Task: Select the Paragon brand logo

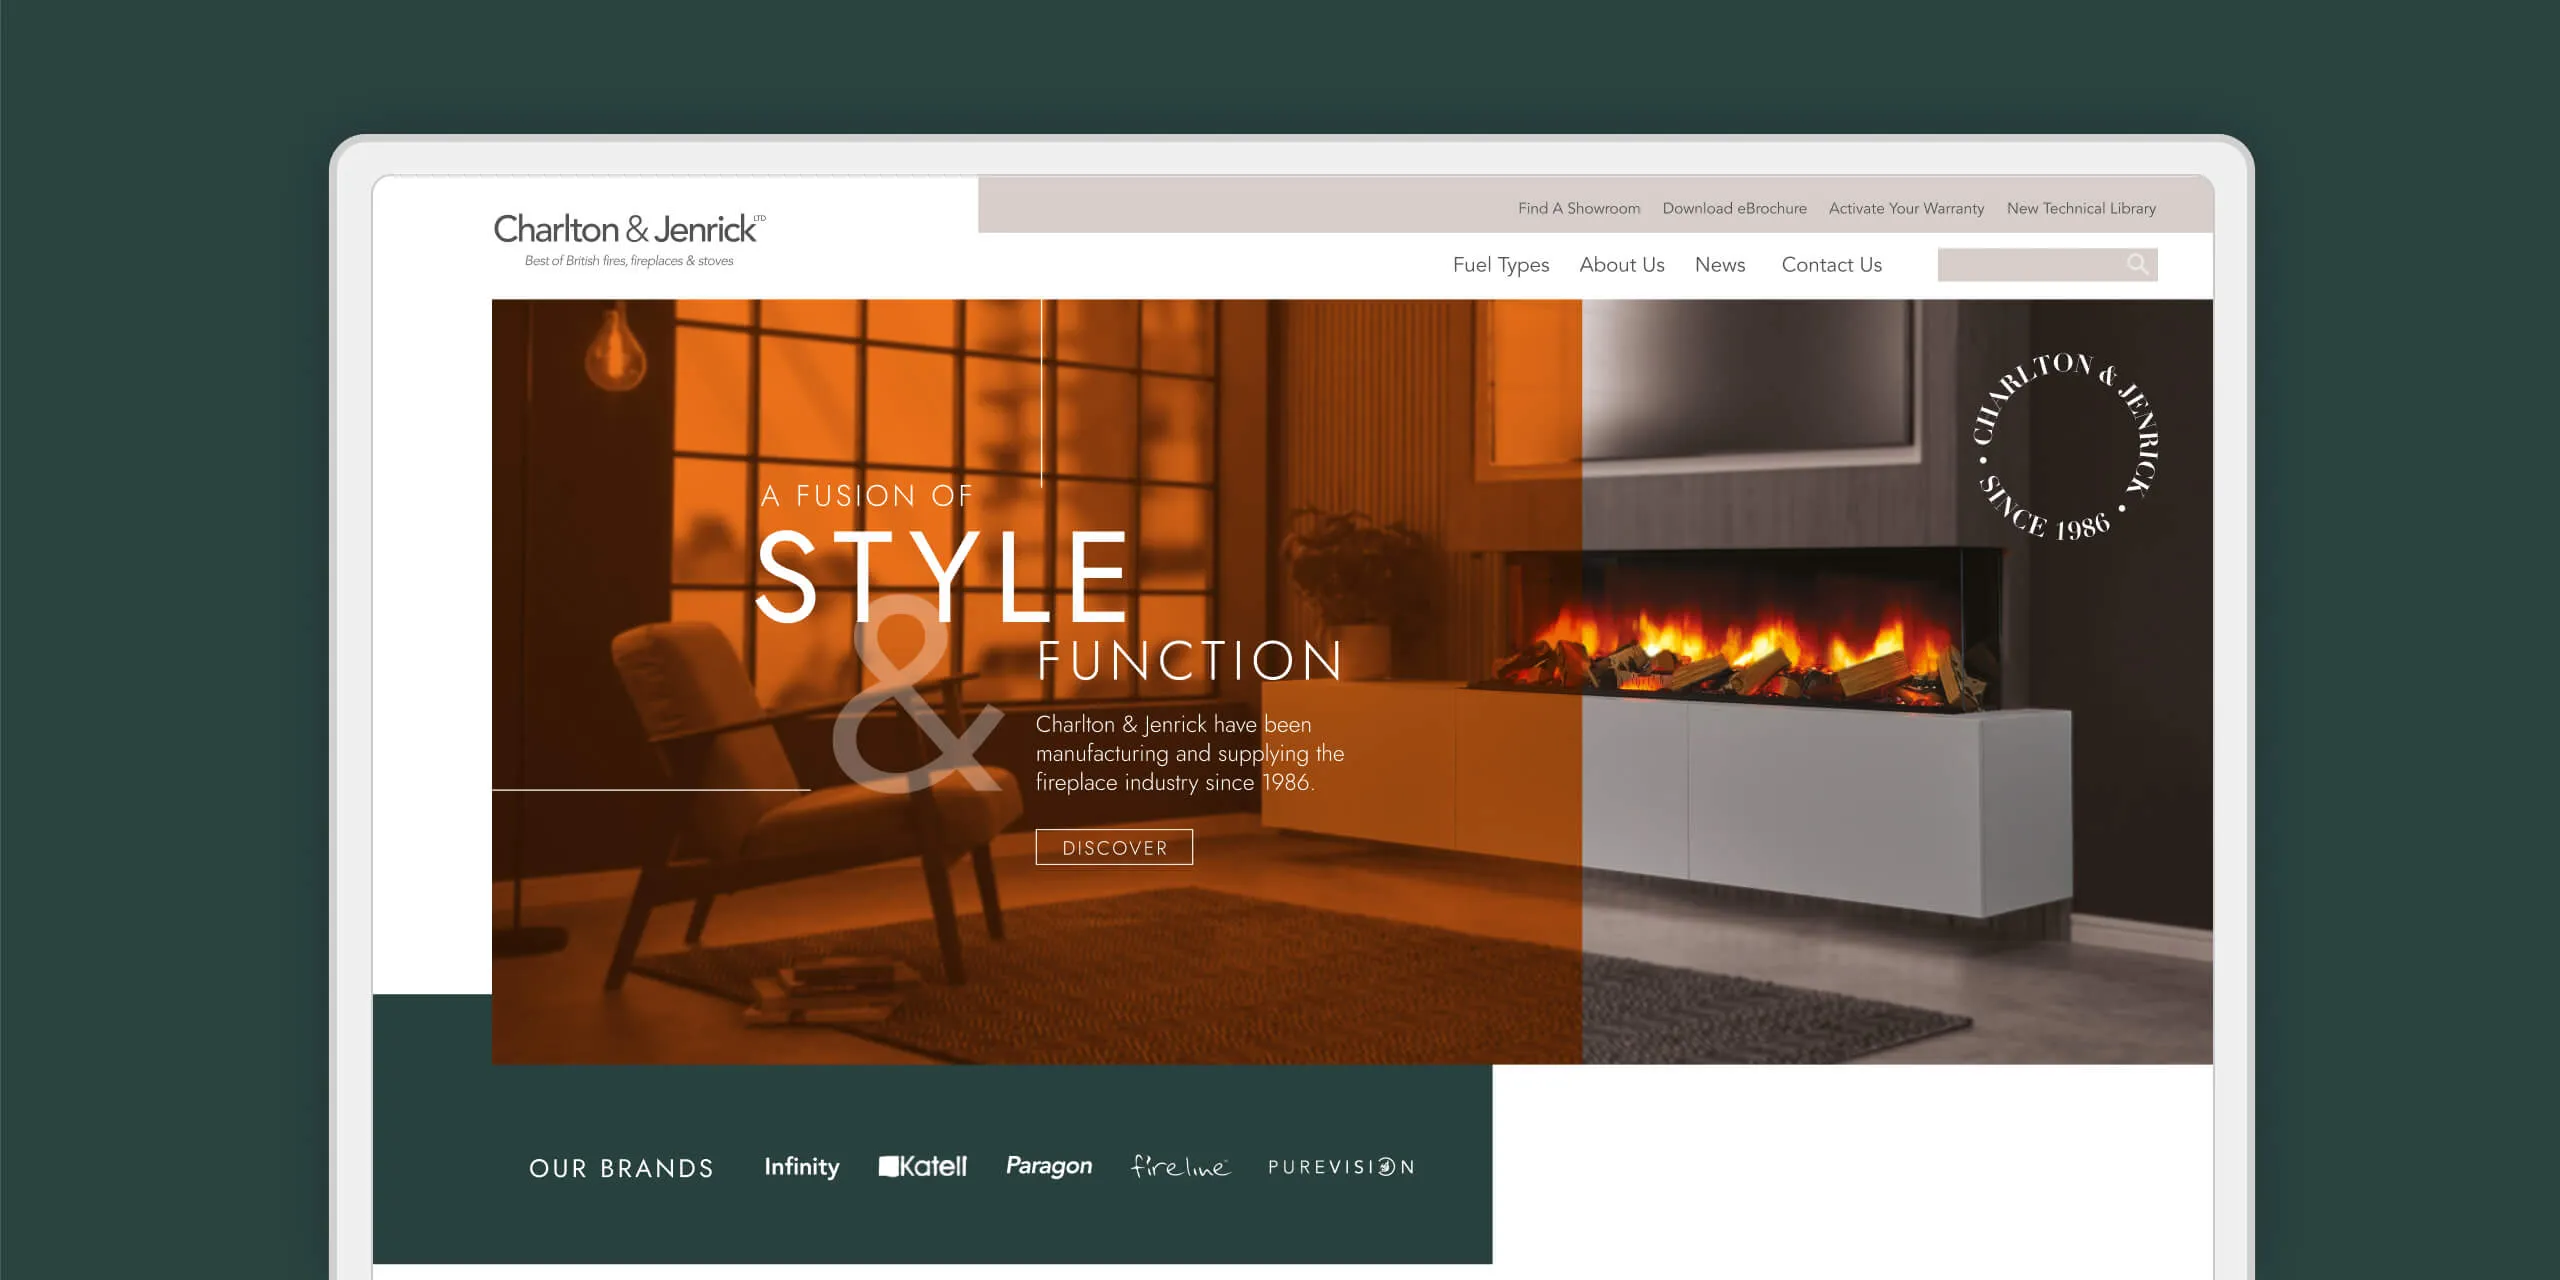Action: 1049,1166
